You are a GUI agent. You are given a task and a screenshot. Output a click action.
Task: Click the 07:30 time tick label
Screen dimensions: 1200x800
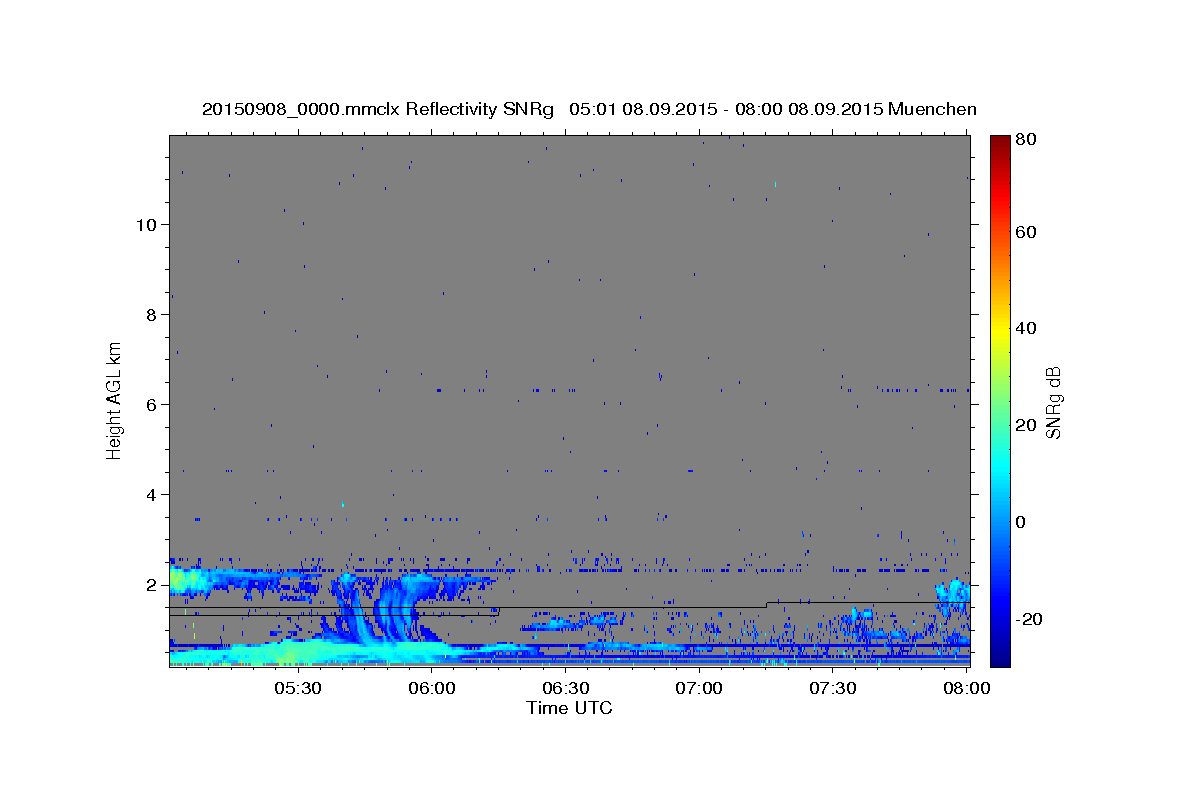click(832, 688)
